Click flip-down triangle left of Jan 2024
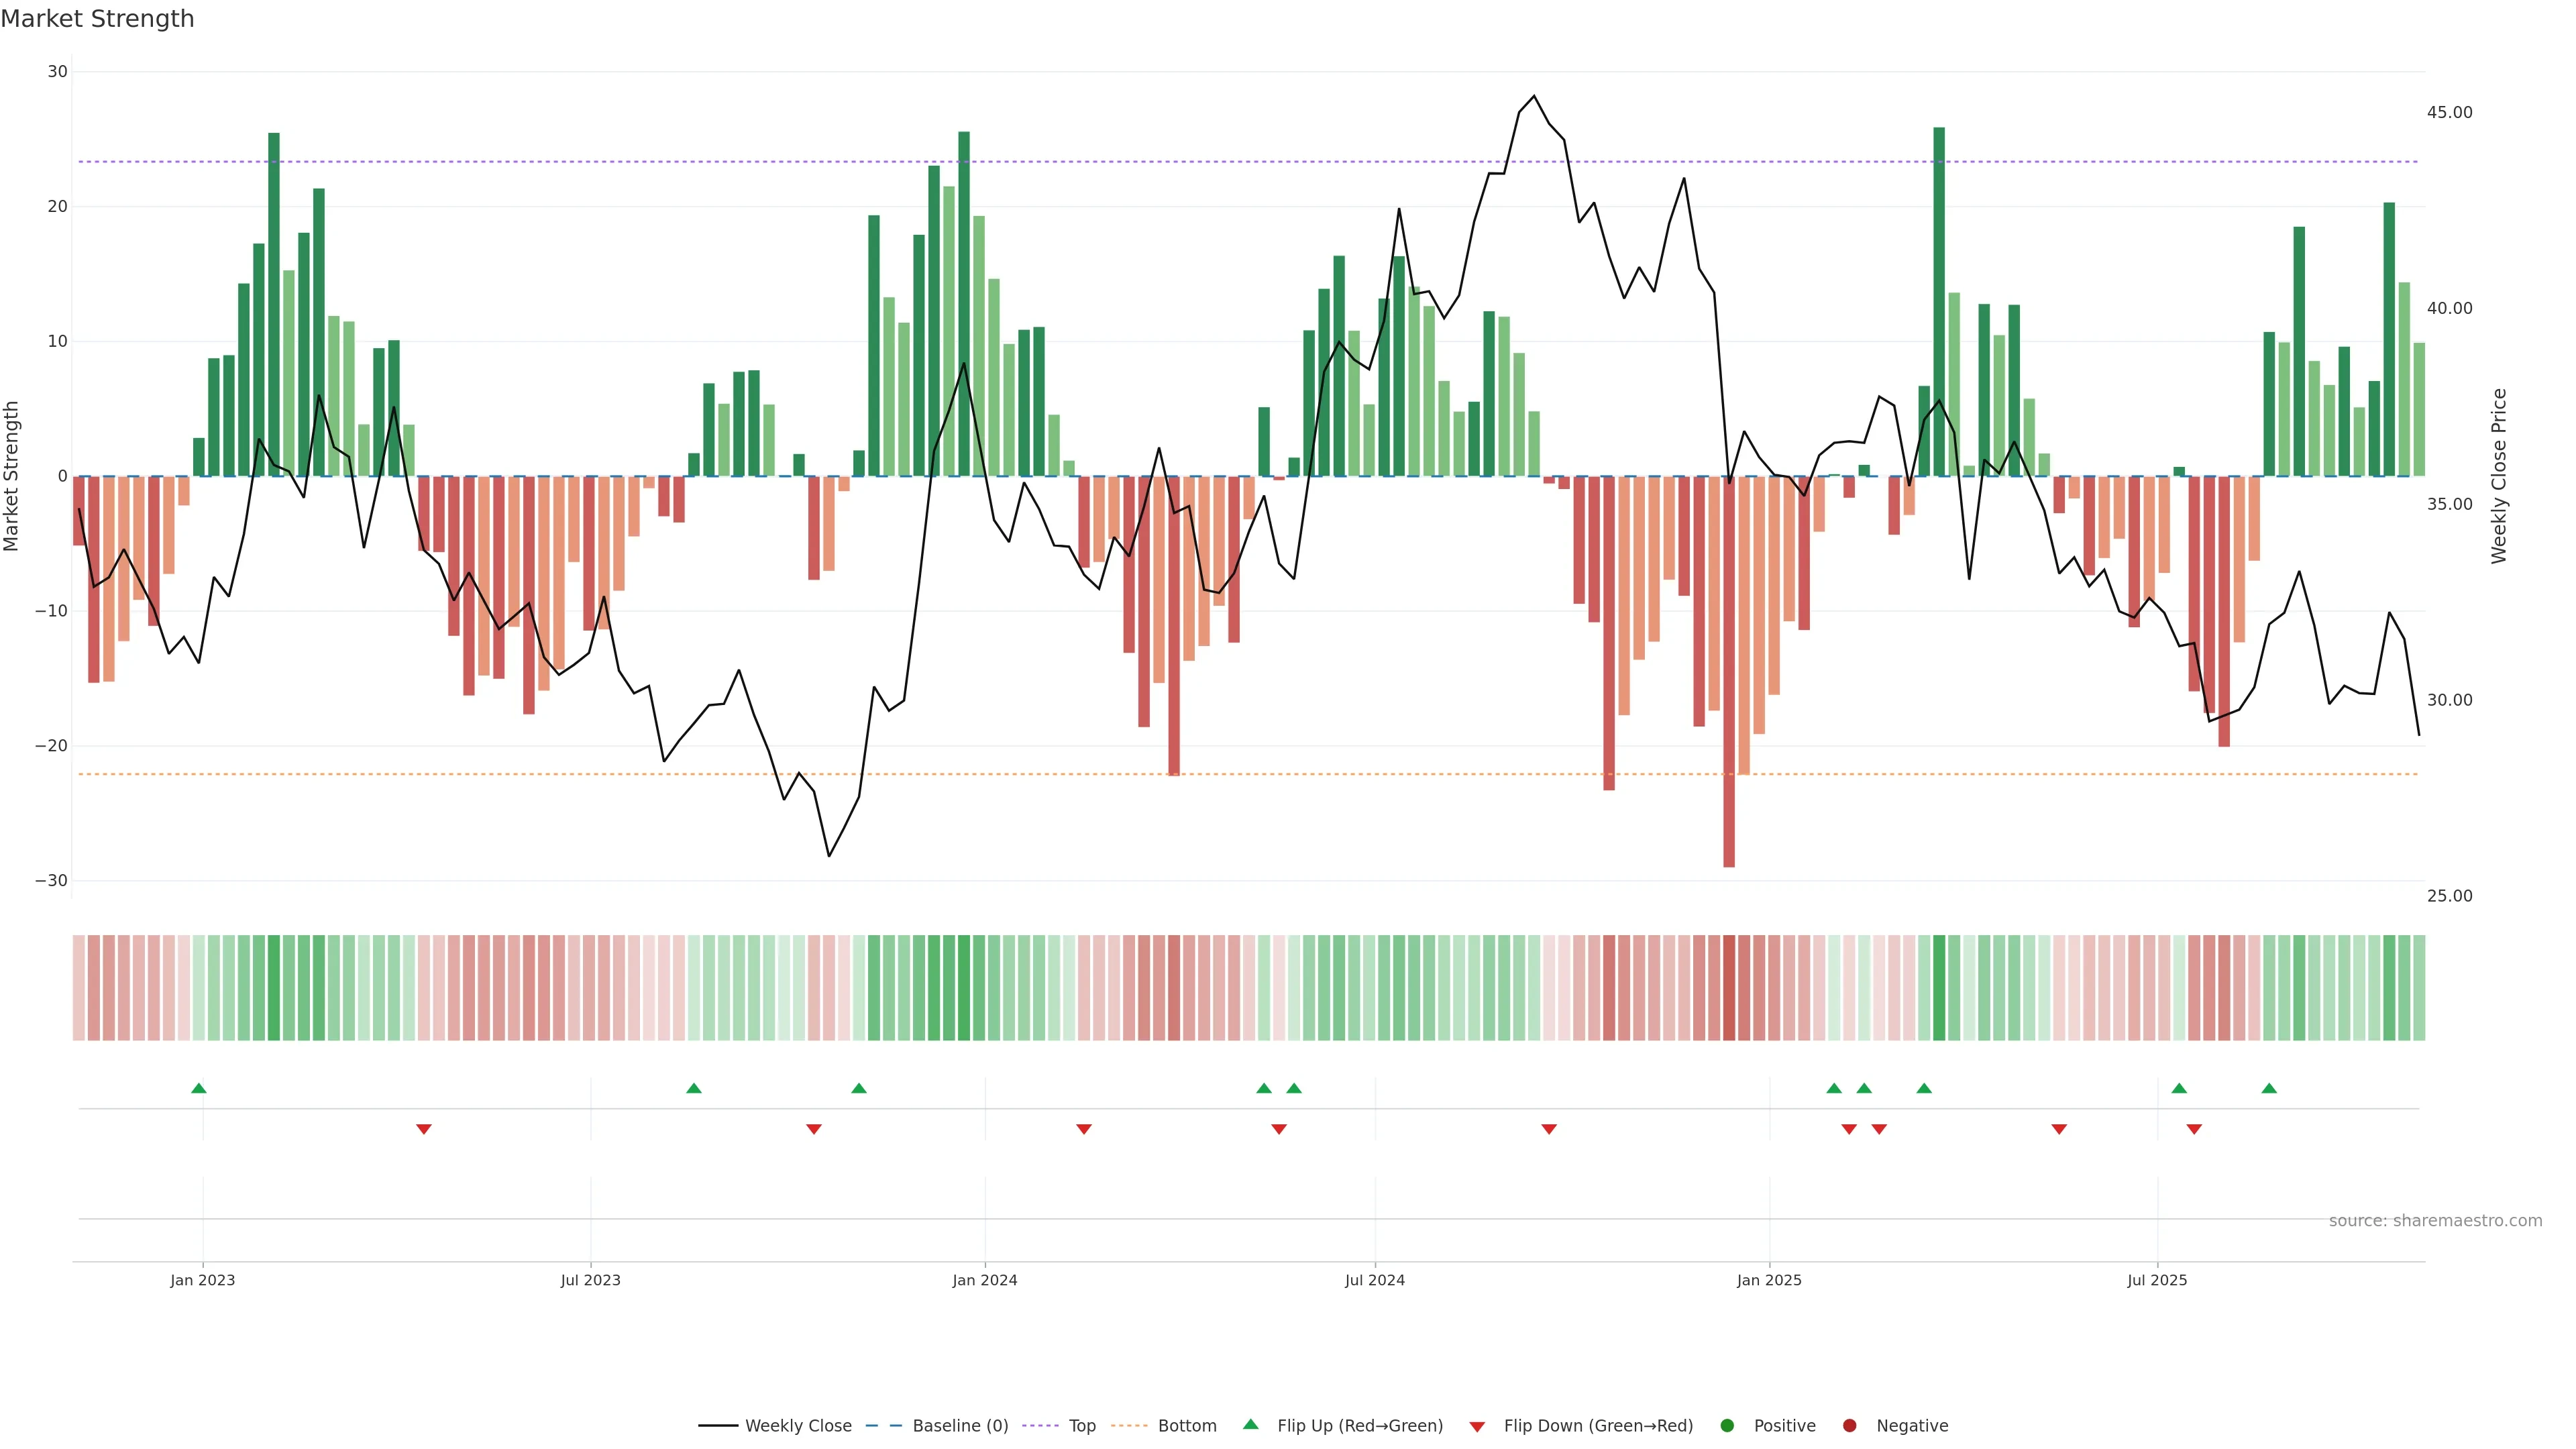2576x1449 pixels. point(814,1129)
